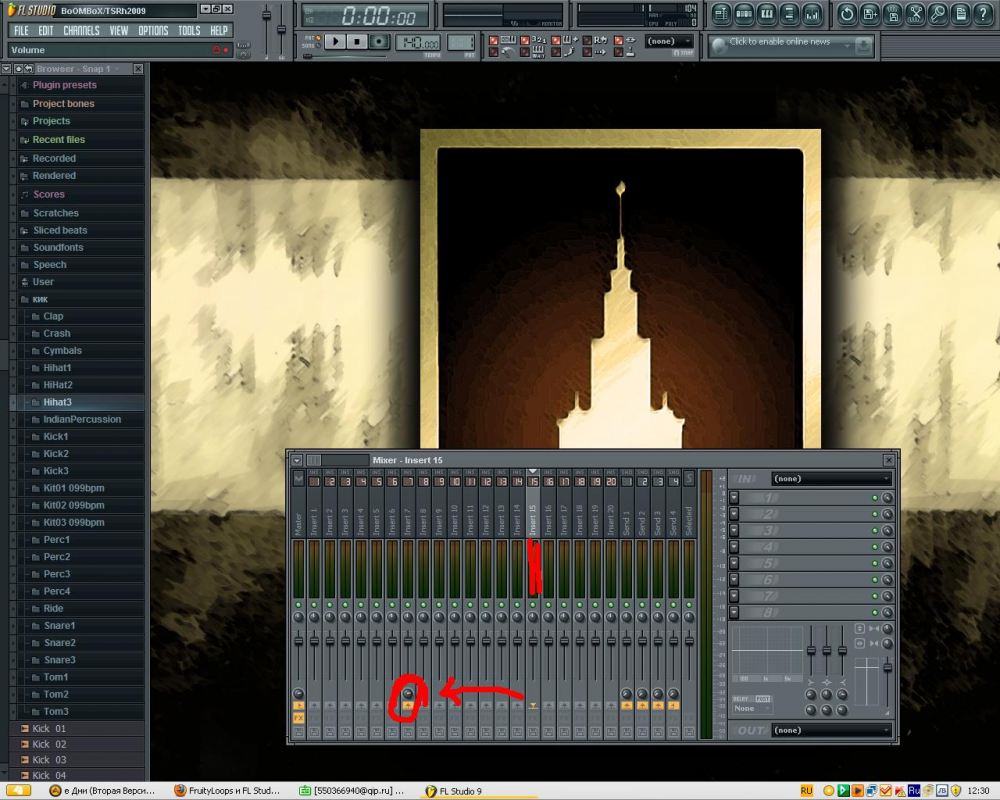
Task: Toggle the metronome switch
Action: (494, 52)
